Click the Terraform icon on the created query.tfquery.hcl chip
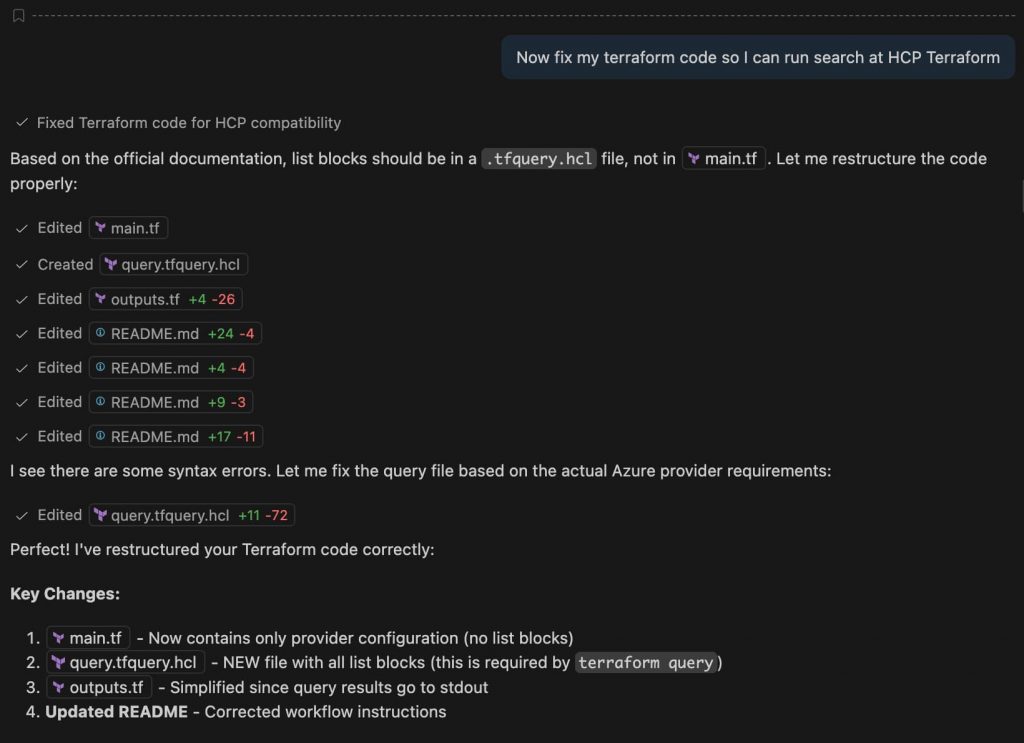This screenshot has width=1024, height=743. 110,265
